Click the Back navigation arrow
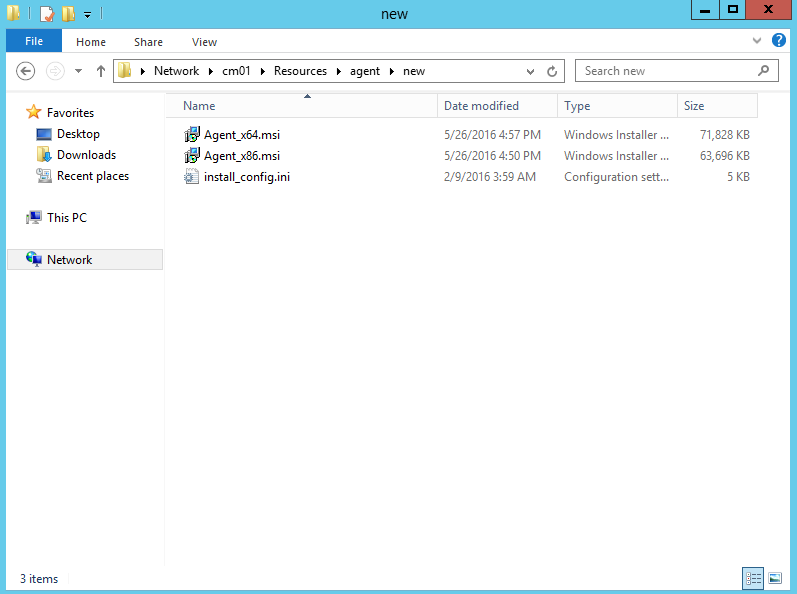Viewport: 797px width, 594px height. click(x=26, y=71)
